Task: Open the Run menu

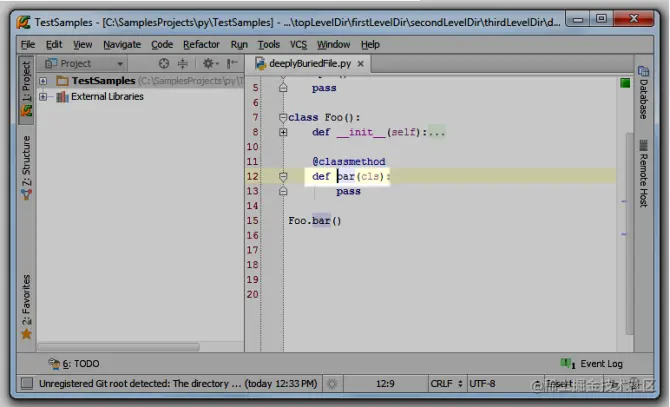Action: [x=239, y=44]
